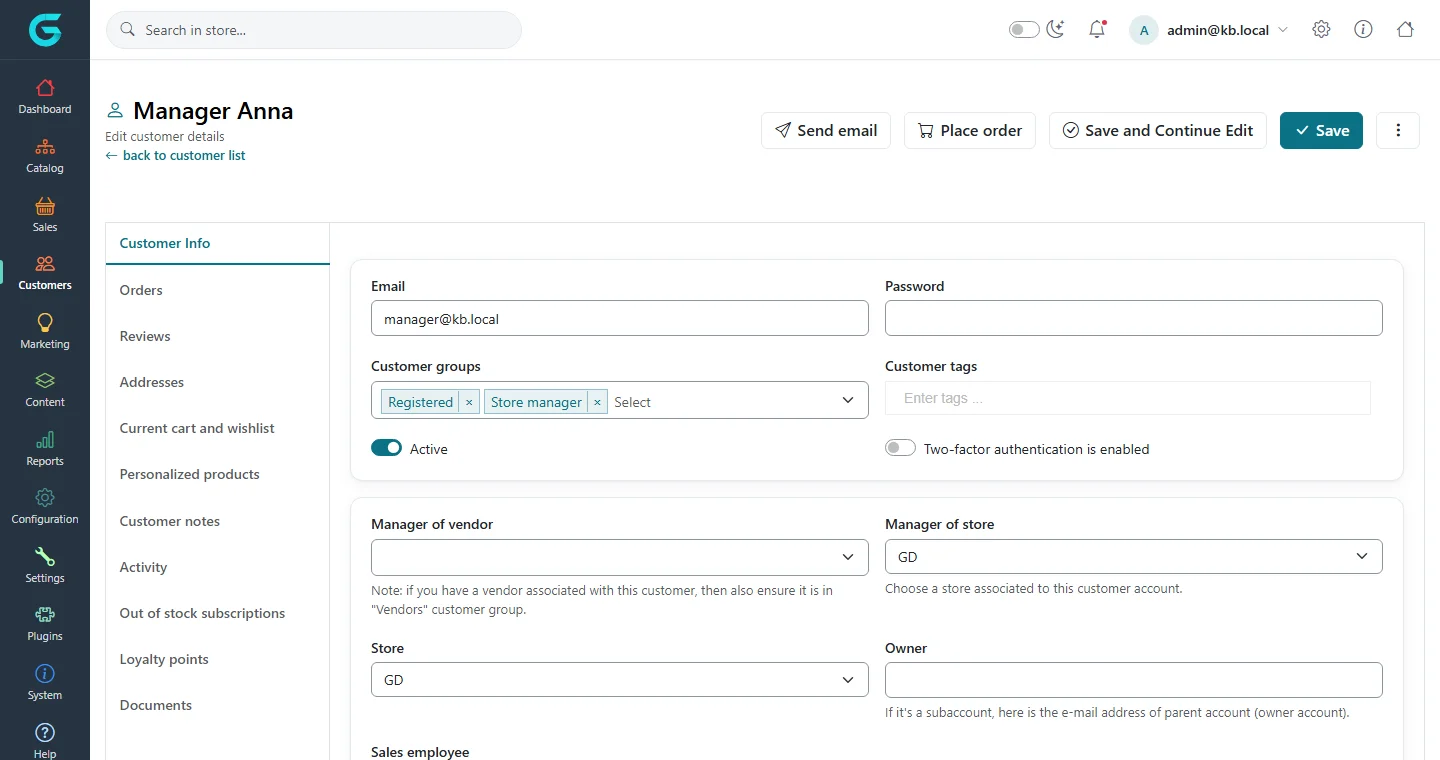Image resolution: width=1440 pixels, height=760 pixels.
Task: Switch to the Customer notes tab
Action: click(217, 521)
